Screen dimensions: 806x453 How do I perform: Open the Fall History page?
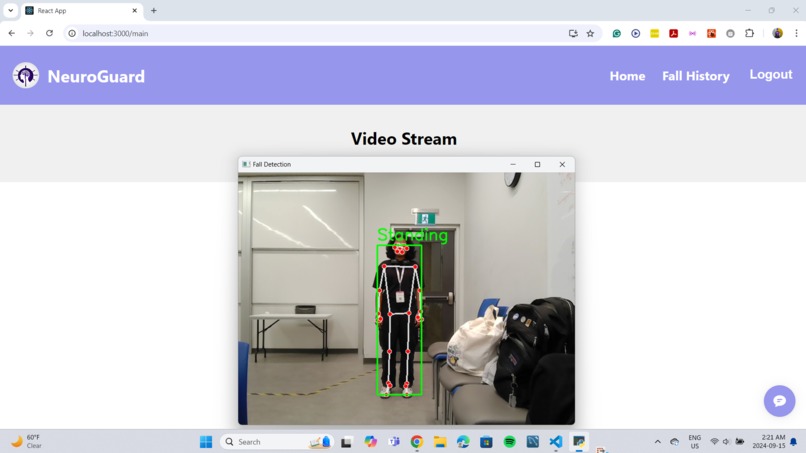click(695, 76)
